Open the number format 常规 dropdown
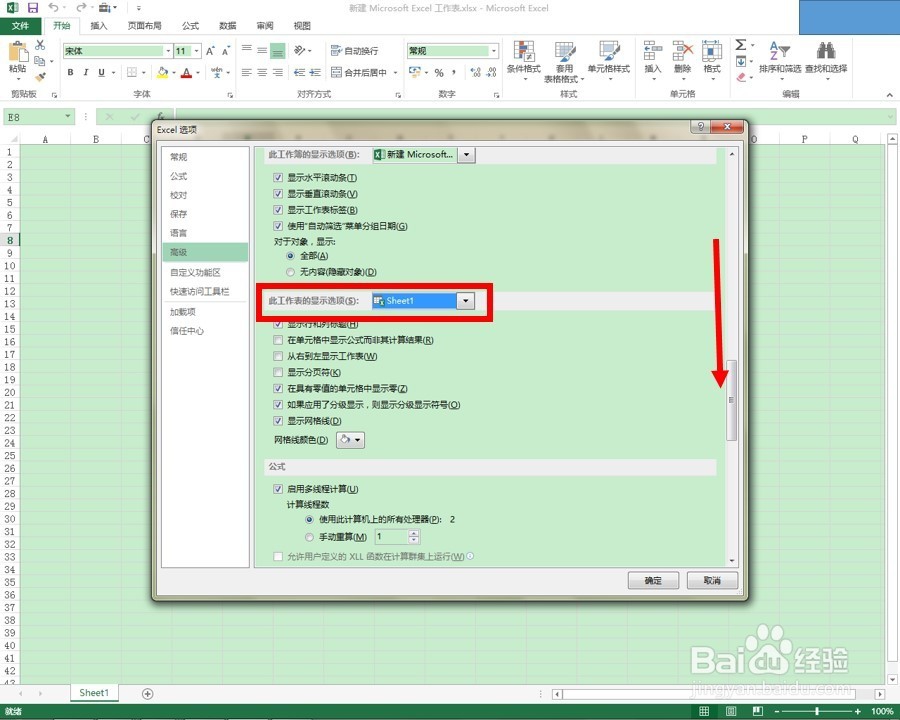The height and width of the screenshot is (720, 900). coord(494,51)
